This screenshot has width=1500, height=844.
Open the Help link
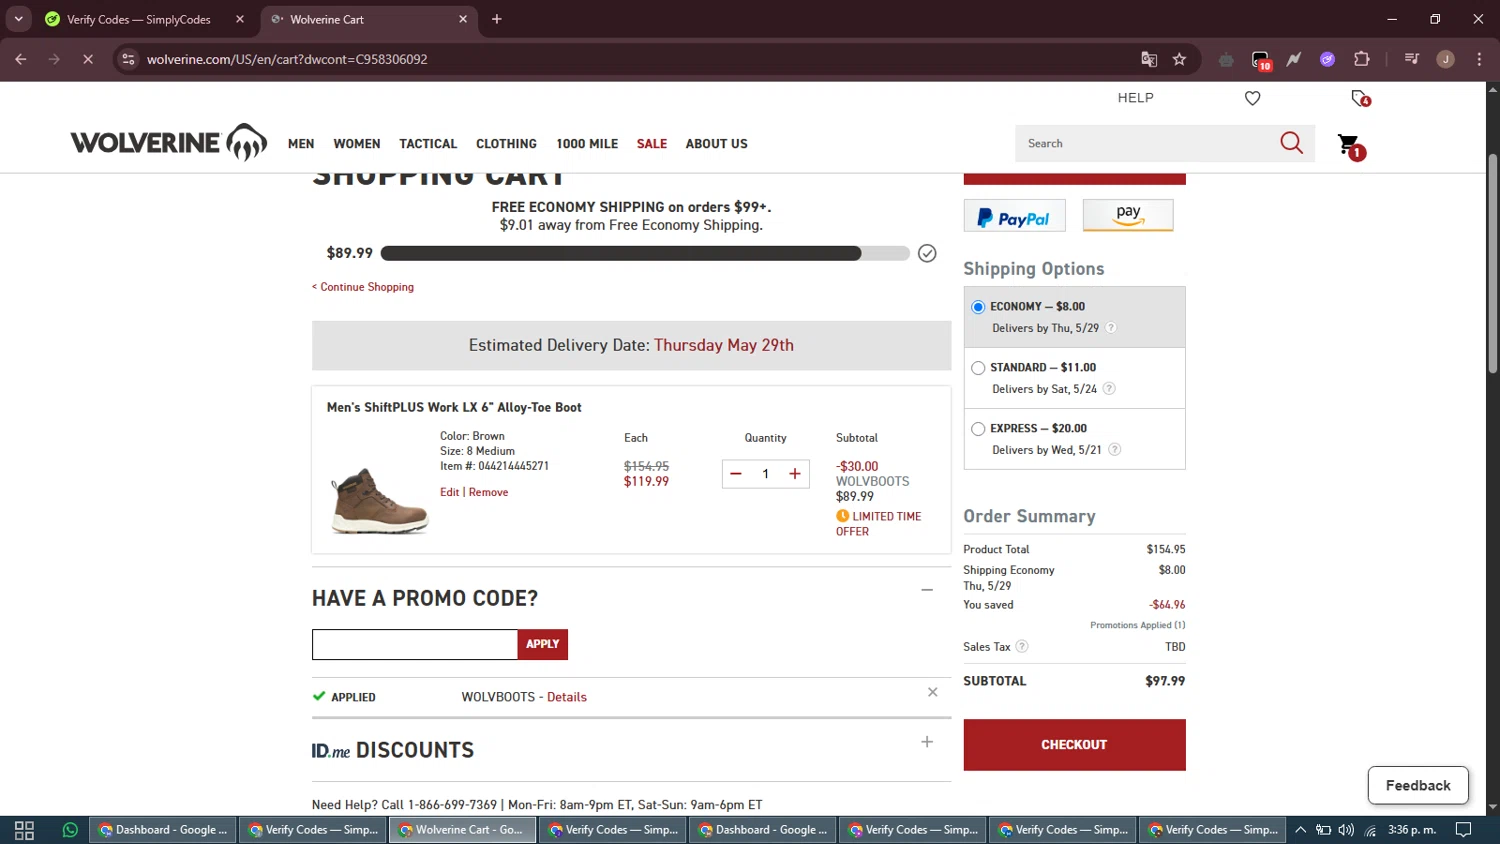click(1135, 98)
